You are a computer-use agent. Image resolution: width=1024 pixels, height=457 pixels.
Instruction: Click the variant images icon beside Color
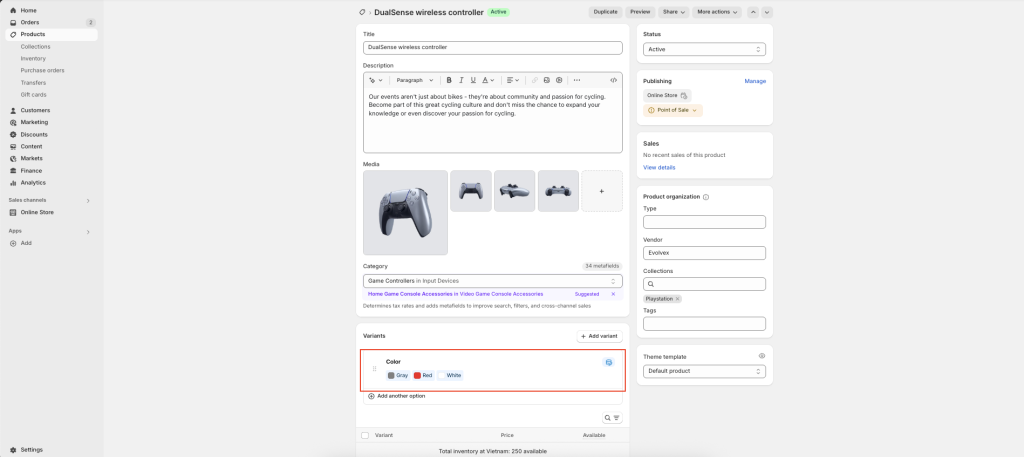click(609, 362)
